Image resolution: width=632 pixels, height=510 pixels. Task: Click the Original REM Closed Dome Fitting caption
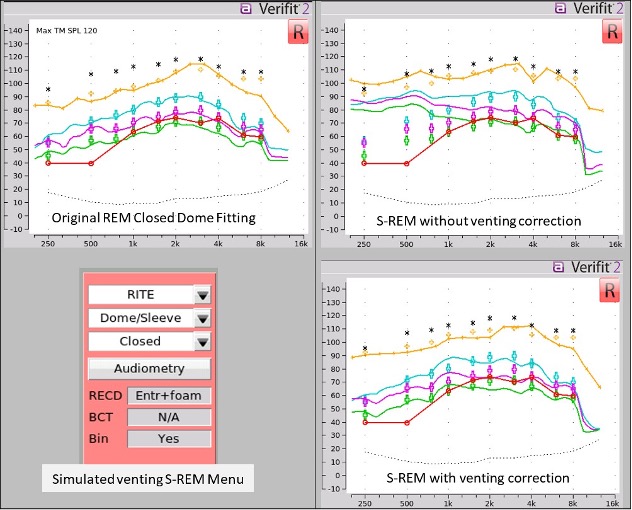[154, 218]
